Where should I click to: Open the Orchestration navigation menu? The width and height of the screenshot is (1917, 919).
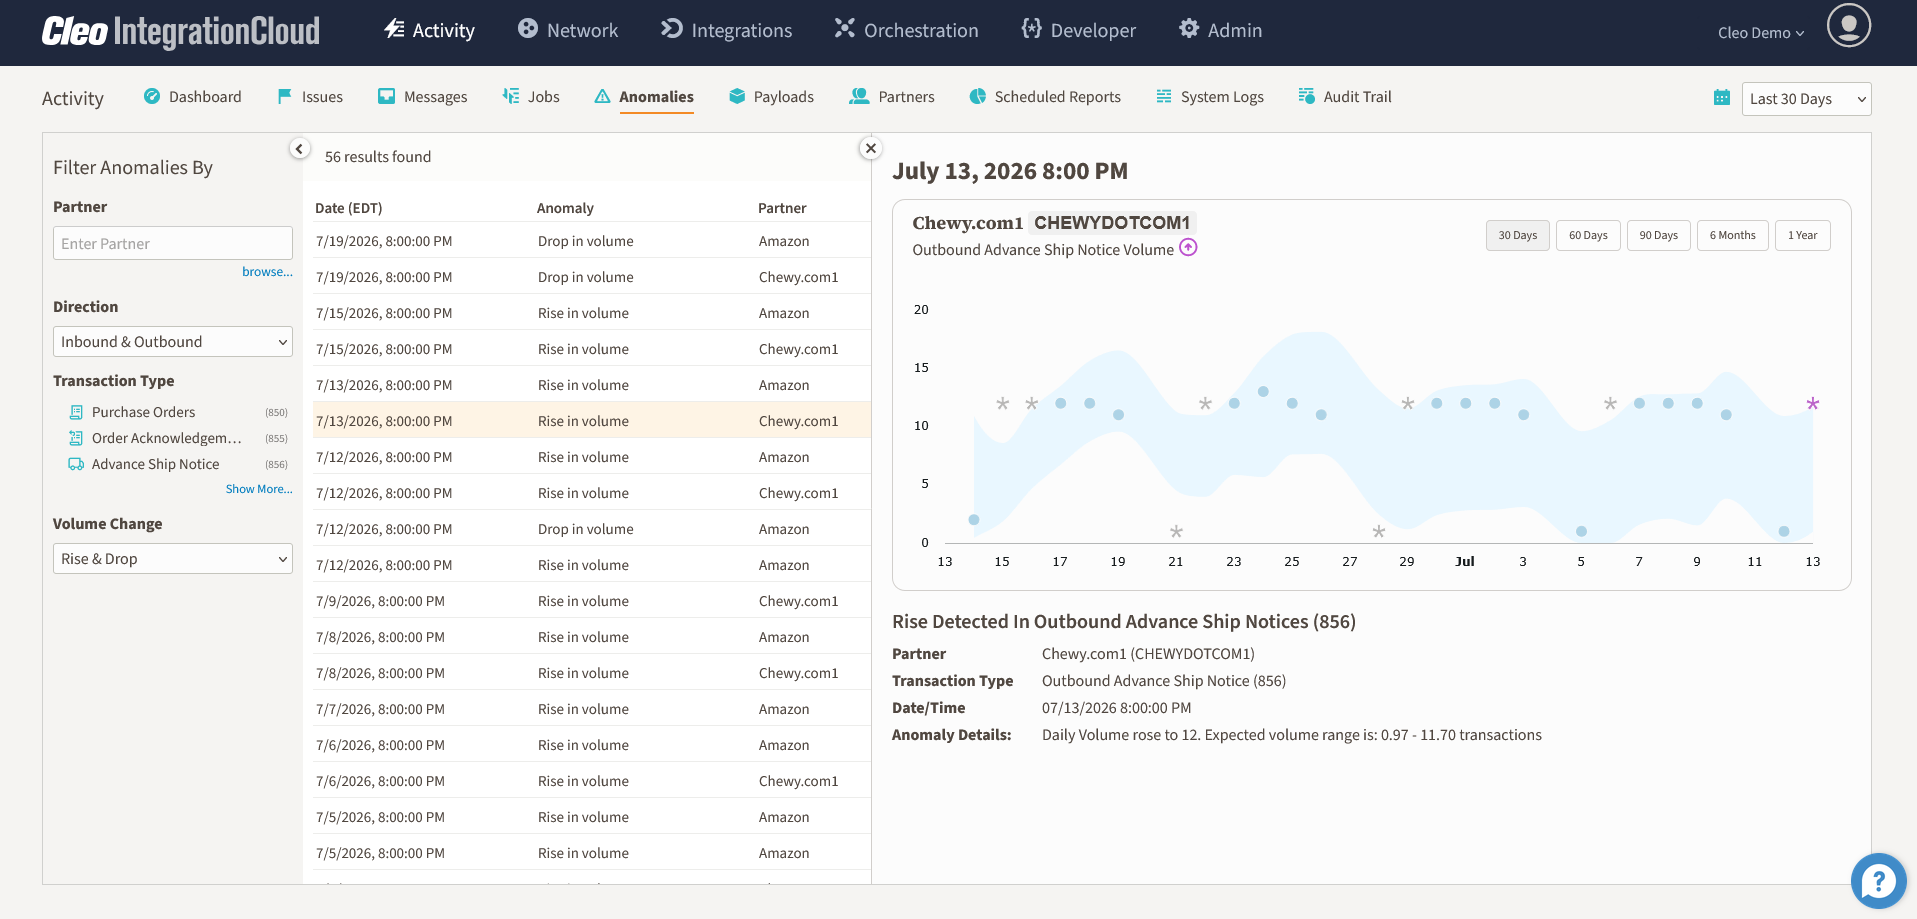pyautogui.click(x=906, y=31)
